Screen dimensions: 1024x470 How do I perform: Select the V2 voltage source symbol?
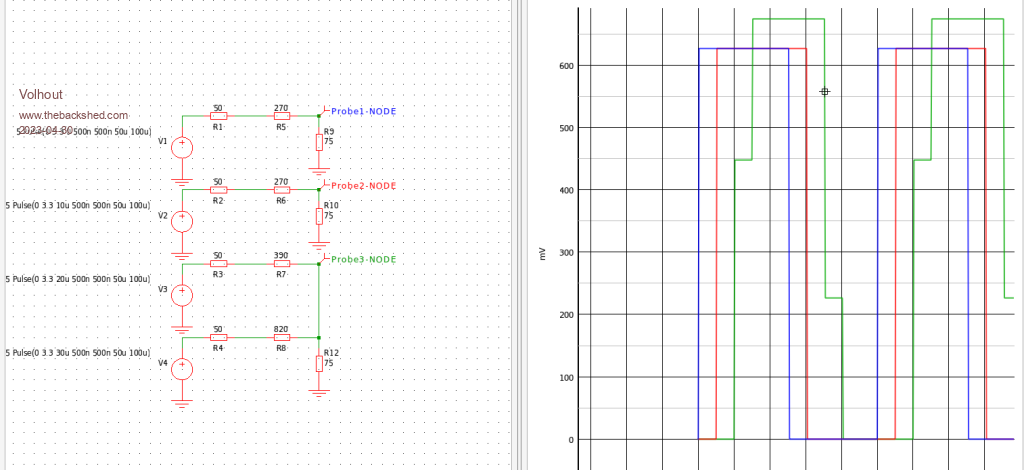point(182,221)
